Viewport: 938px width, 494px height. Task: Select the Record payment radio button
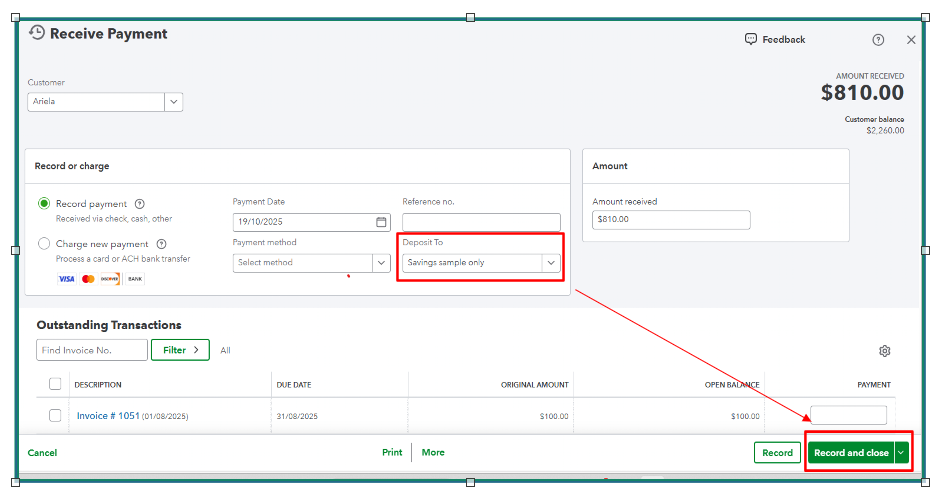coord(44,204)
